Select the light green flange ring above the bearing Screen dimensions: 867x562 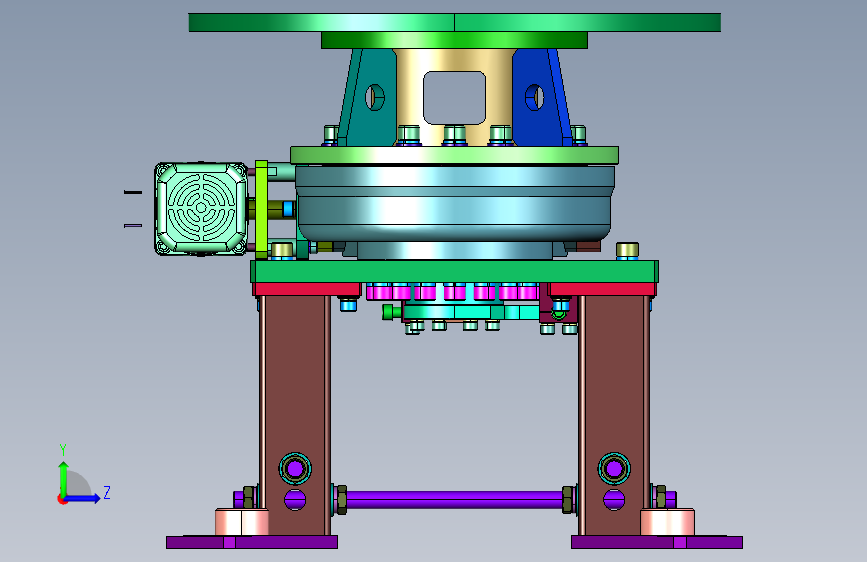[455, 155]
